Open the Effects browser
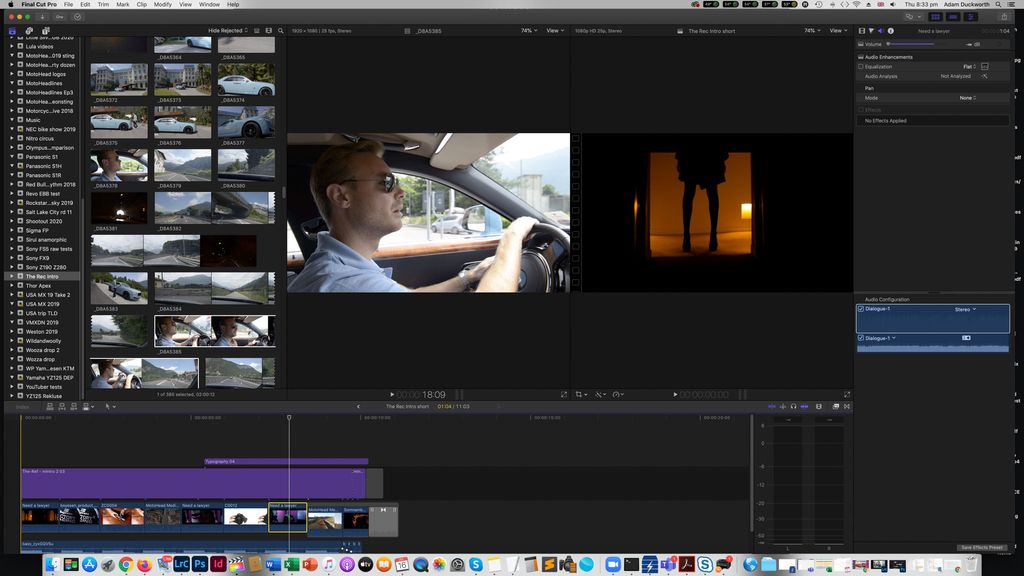The height and width of the screenshot is (576, 1024). tap(834, 406)
